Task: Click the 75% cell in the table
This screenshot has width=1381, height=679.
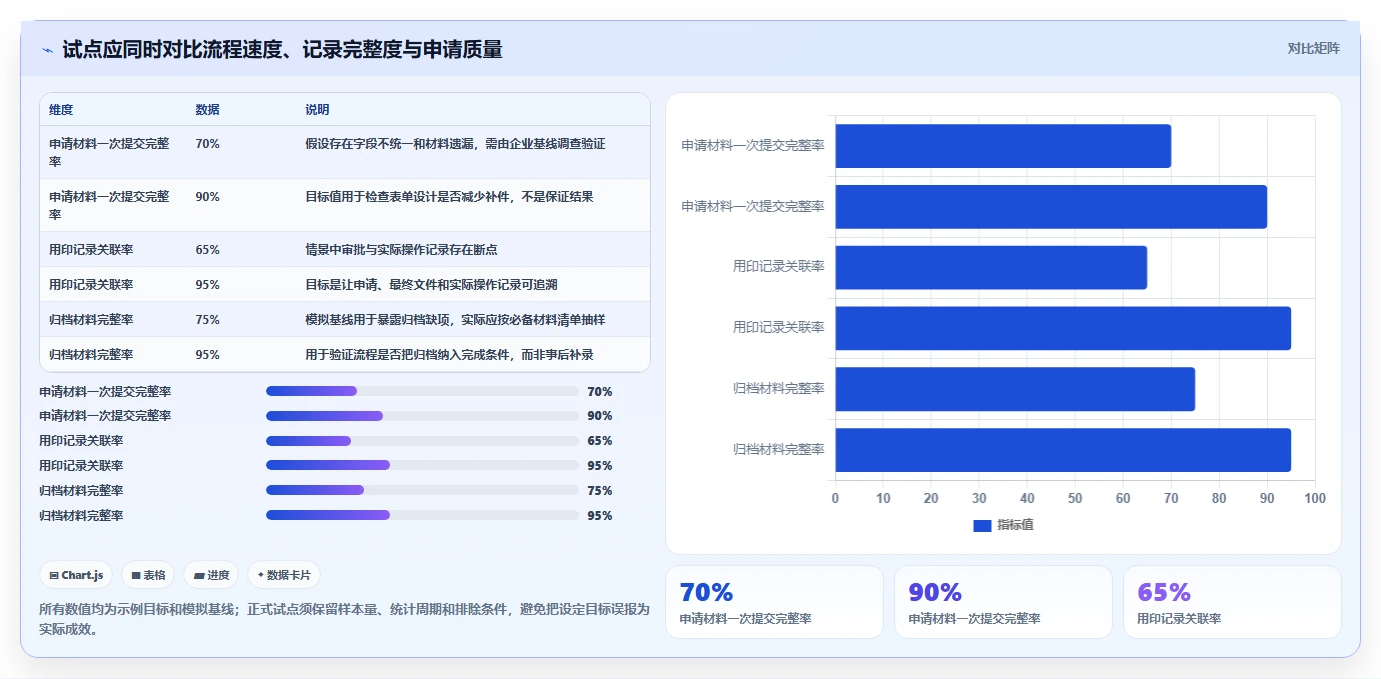Action: click(207, 320)
